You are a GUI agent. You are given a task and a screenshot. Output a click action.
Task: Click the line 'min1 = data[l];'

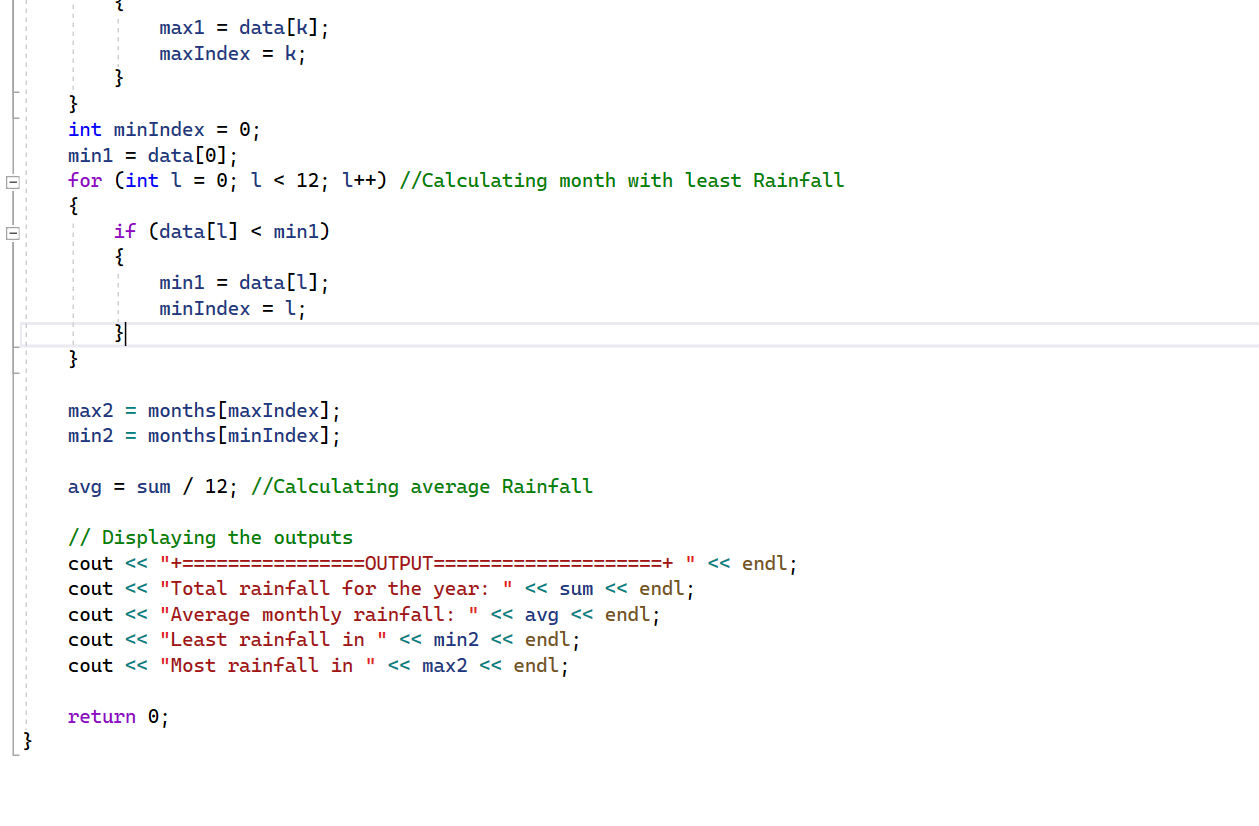pos(244,283)
